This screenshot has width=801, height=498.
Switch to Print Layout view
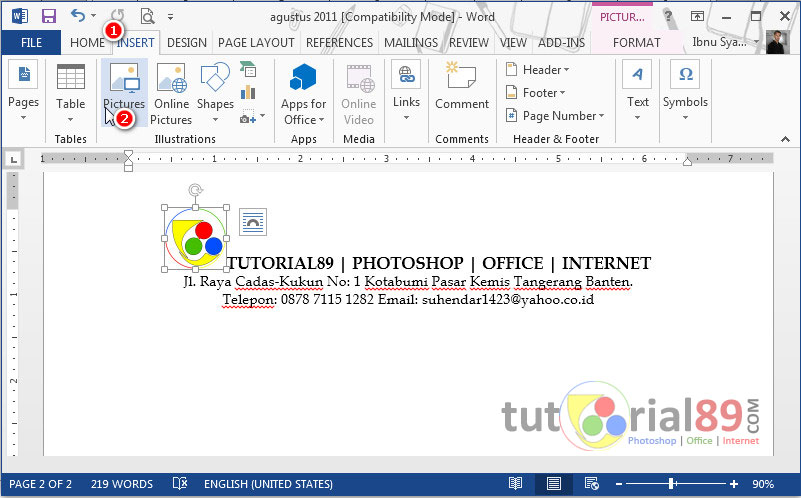[553, 484]
